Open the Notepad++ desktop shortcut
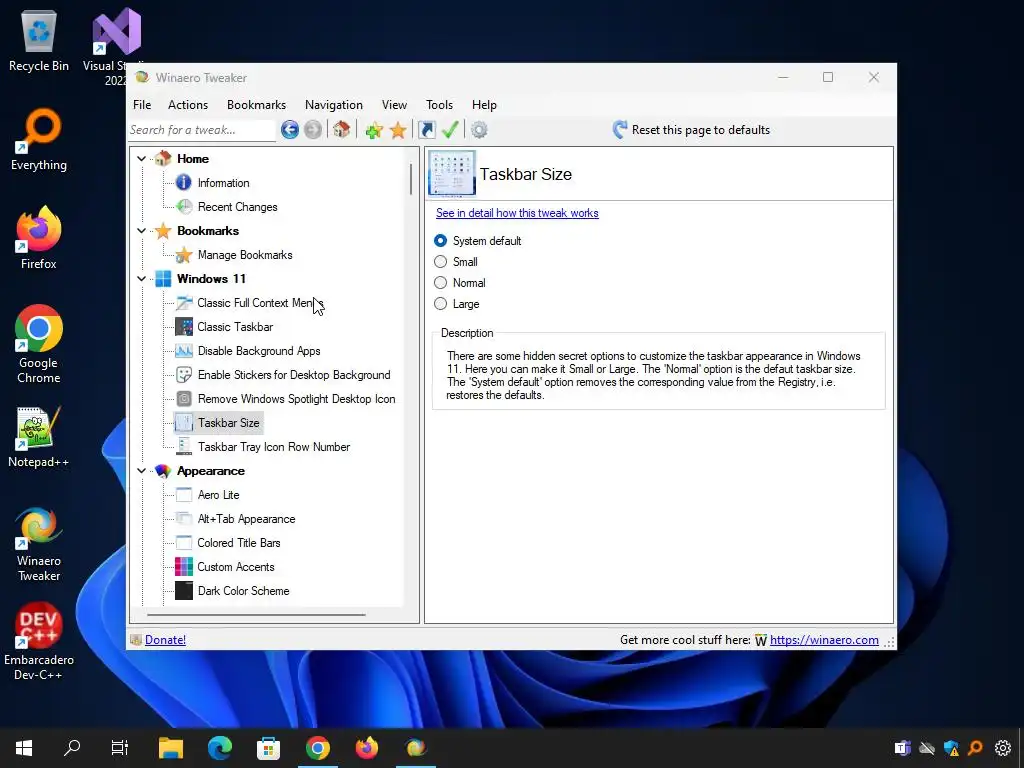This screenshot has height=768, width=1024. click(x=39, y=438)
